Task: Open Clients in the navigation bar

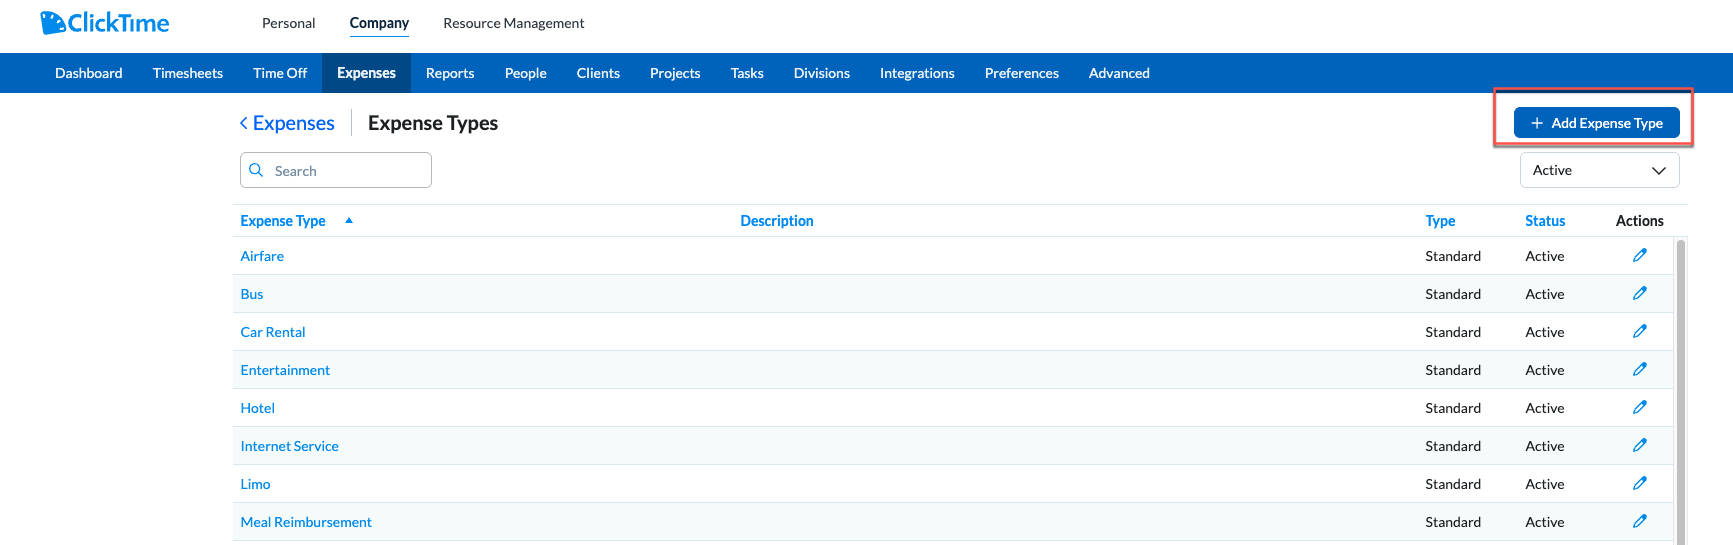Action: point(598,73)
